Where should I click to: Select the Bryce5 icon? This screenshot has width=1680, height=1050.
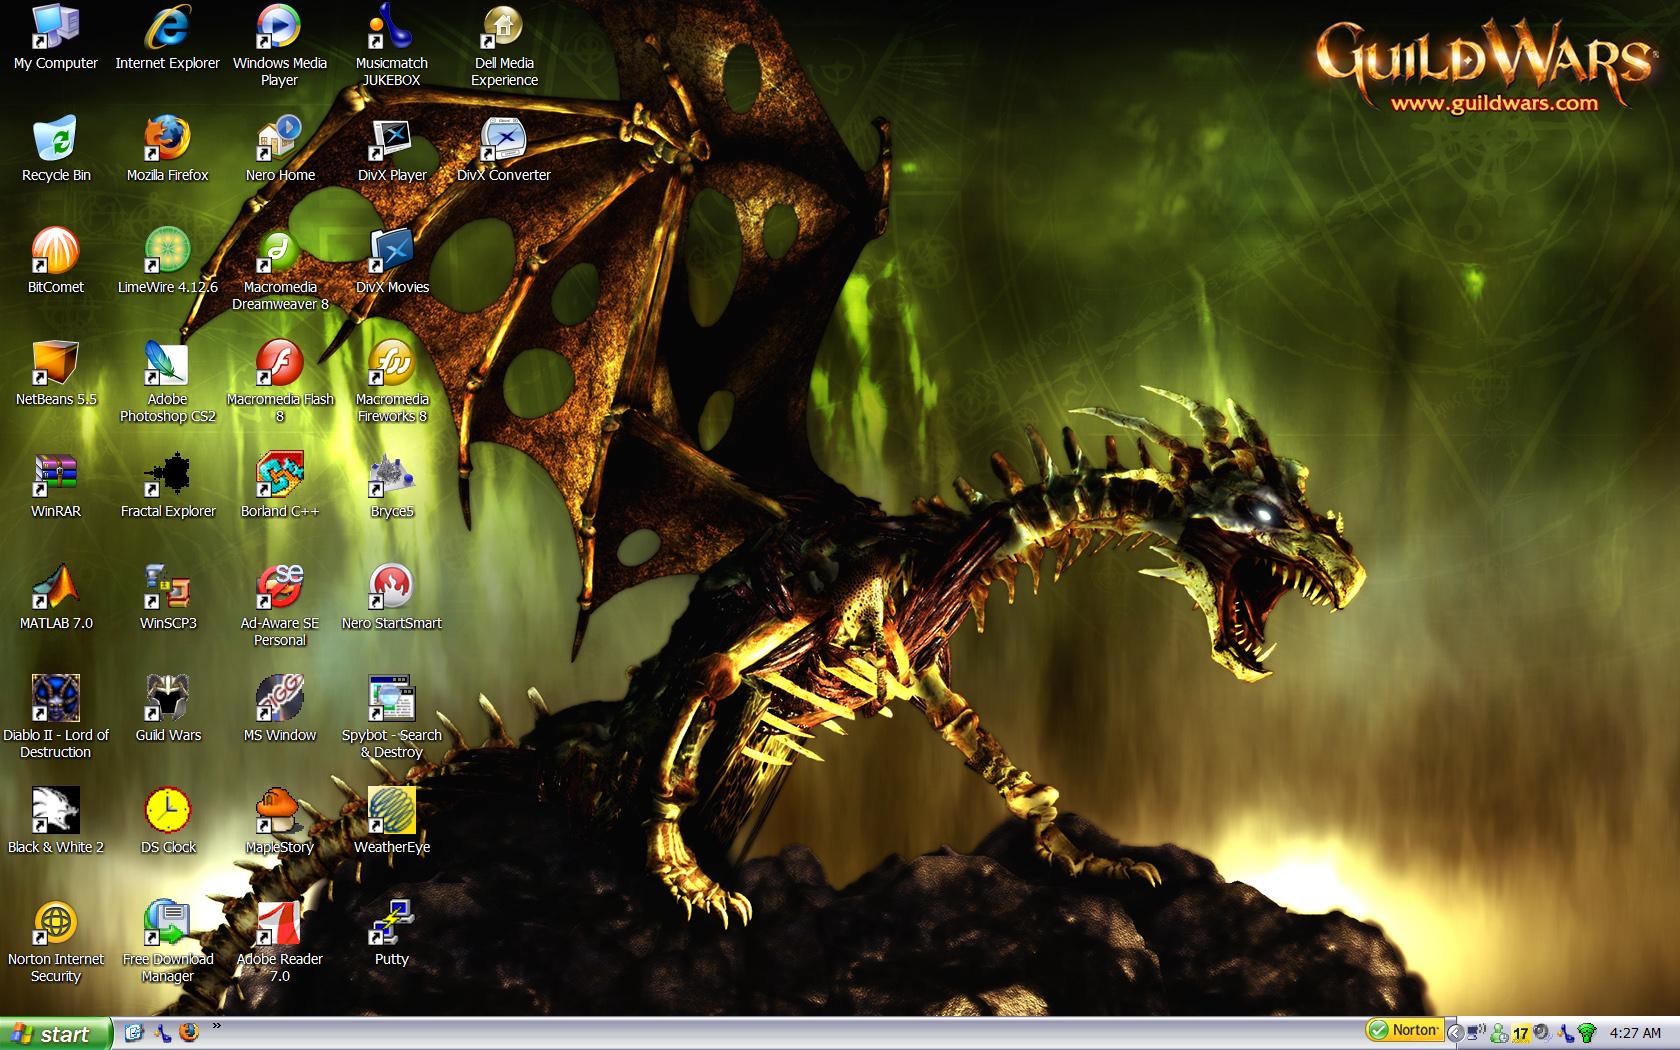(392, 487)
